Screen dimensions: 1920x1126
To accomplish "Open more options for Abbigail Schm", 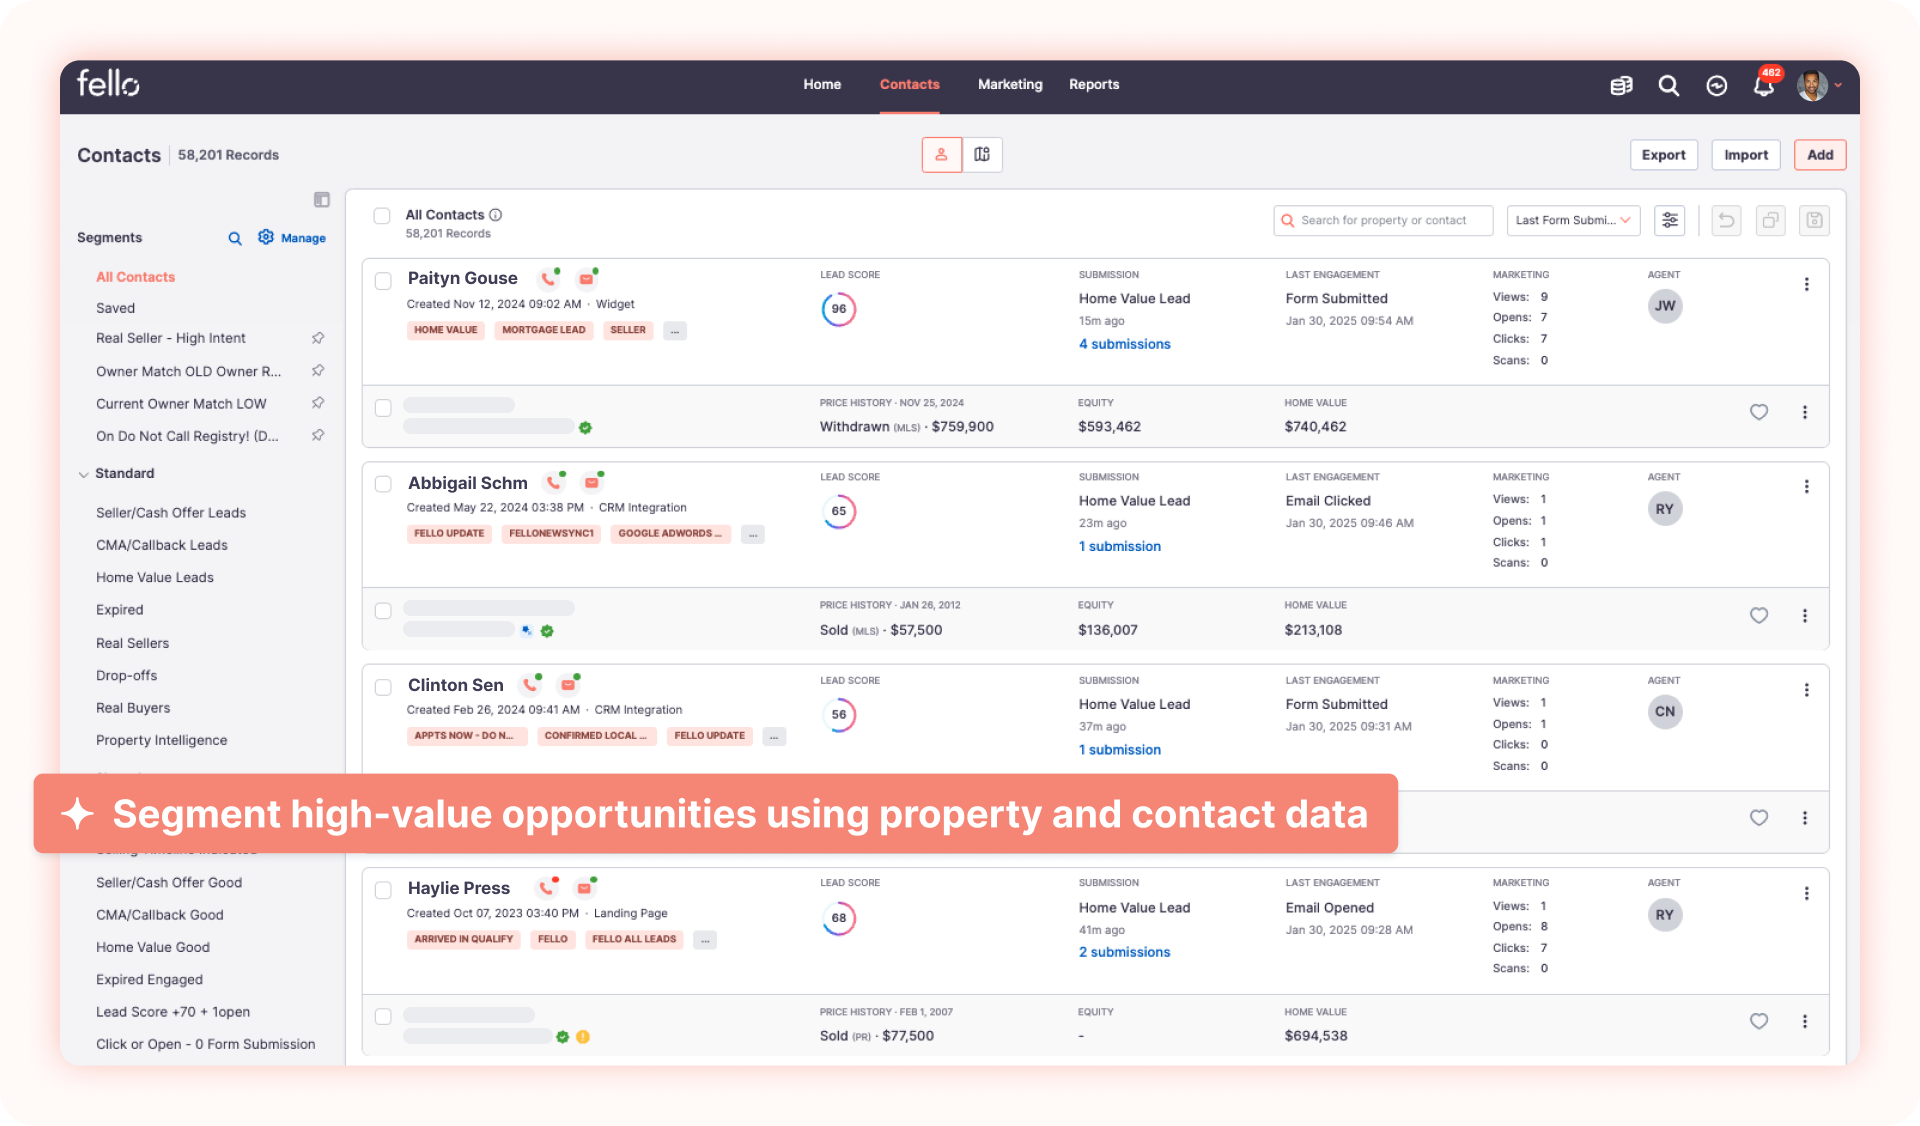I will point(1806,487).
